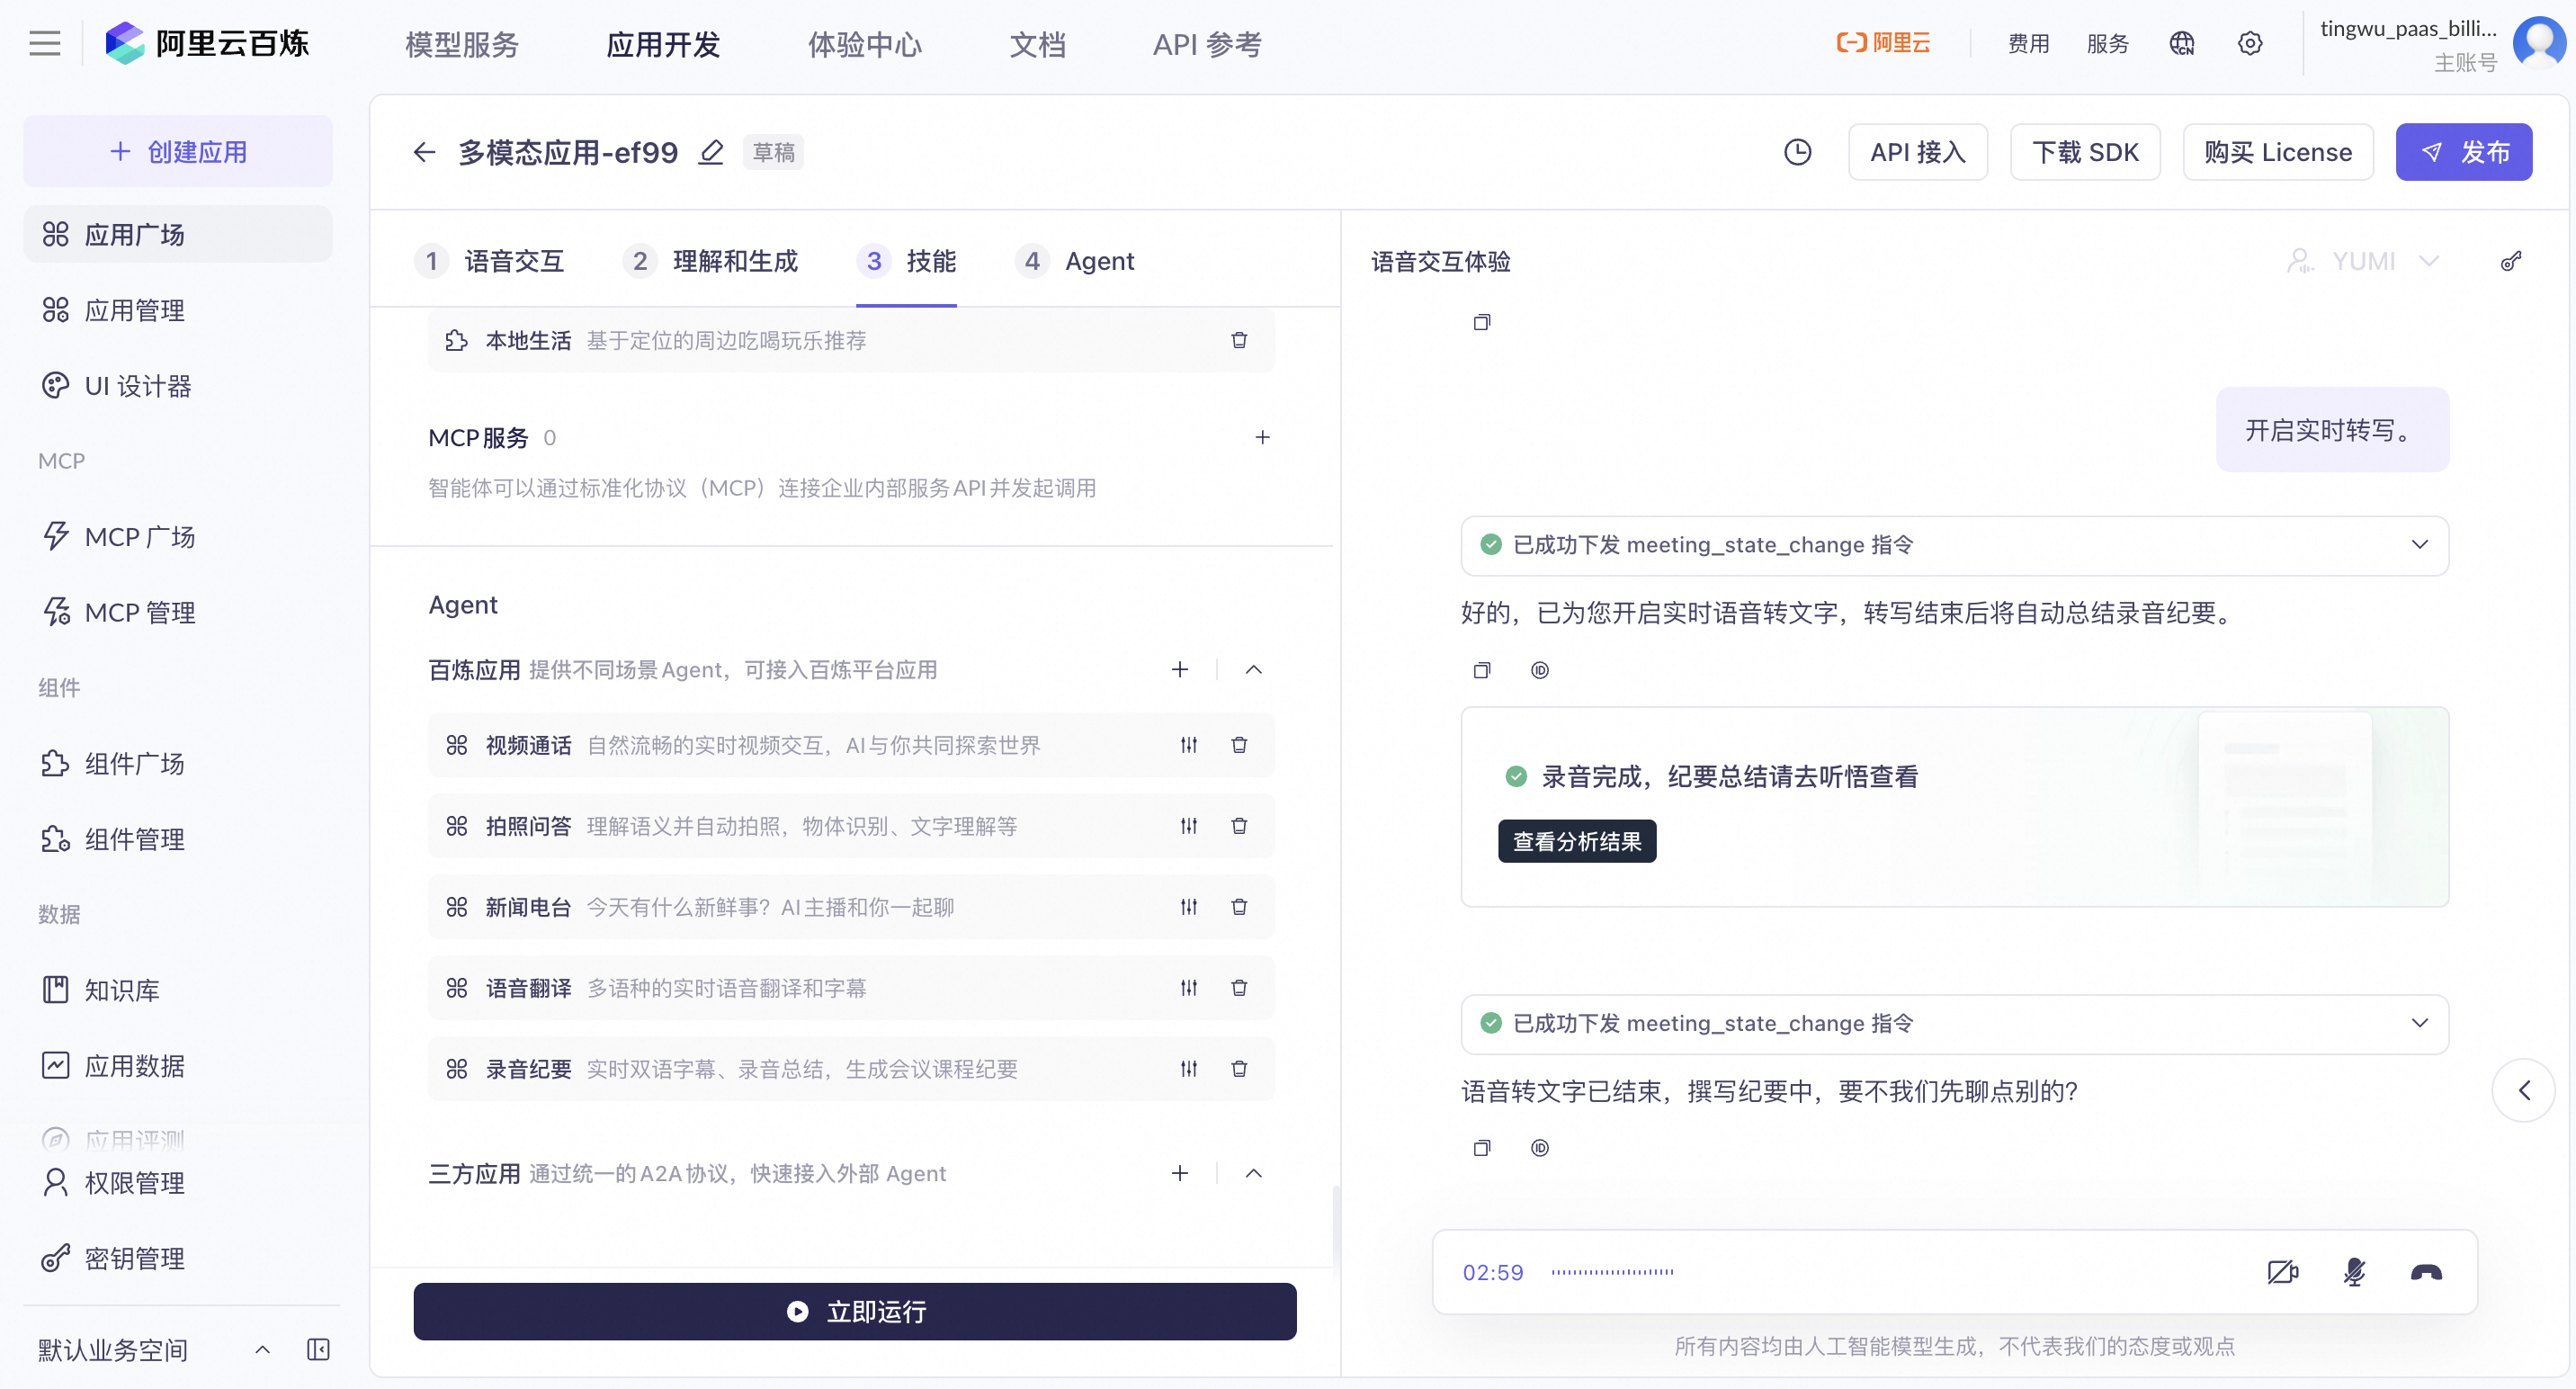Collapse the 百炼应用 agent section

pos(1253,670)
